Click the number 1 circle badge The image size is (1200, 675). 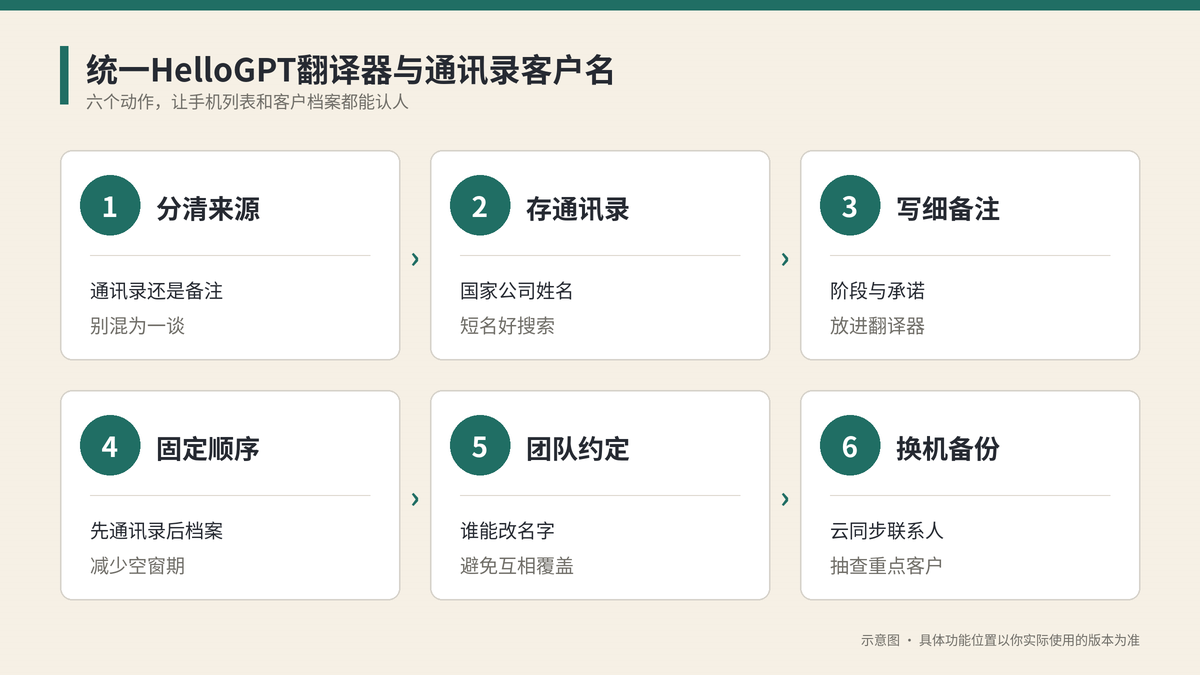(x=110, y=207)
